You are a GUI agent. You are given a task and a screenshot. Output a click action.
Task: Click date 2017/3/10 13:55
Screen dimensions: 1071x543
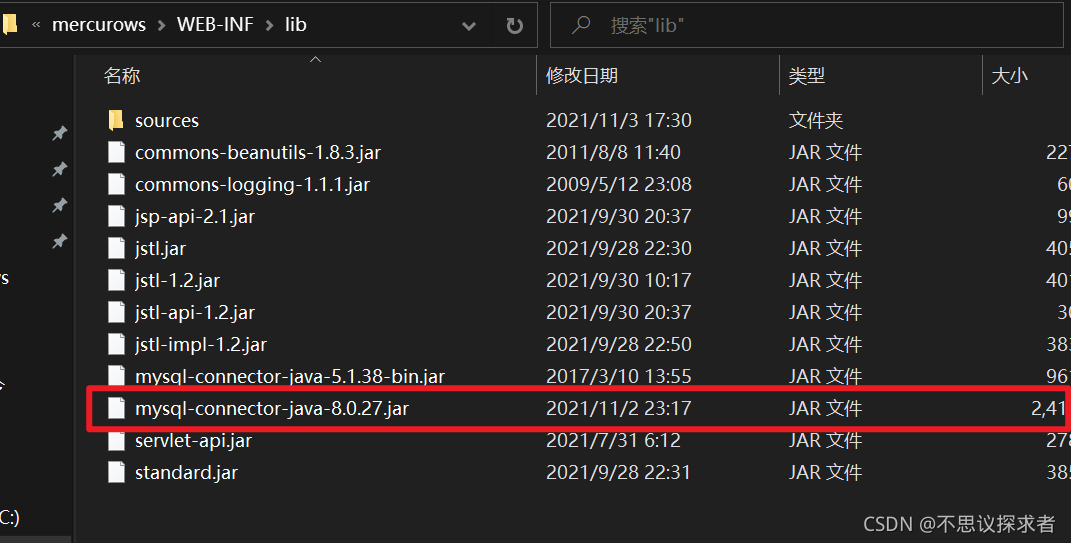(x=619, y=376)
